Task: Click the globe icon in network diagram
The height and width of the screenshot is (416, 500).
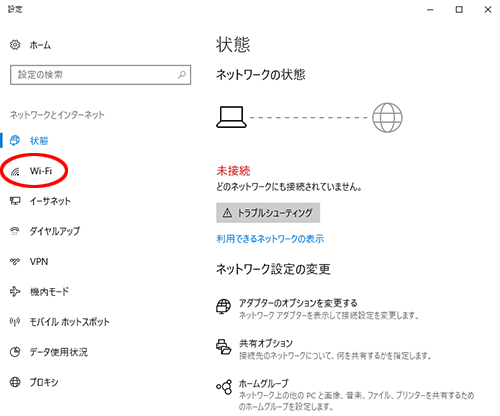Action: pyautogui.click(x=387, y=117)
